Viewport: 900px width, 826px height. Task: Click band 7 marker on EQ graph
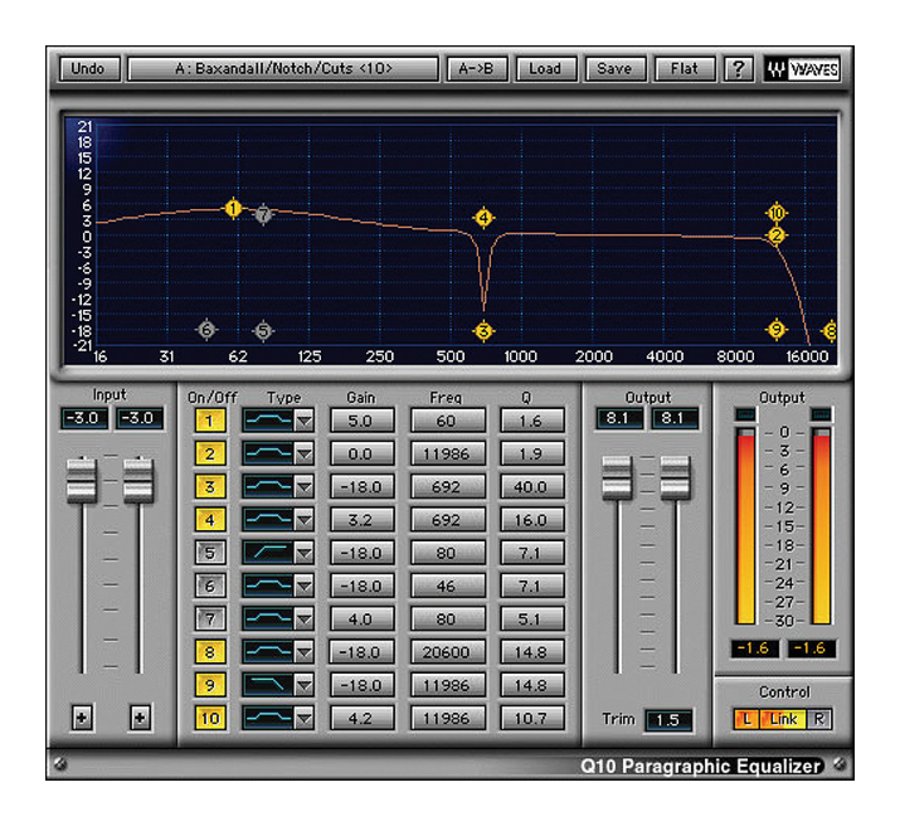(x=263, y=215)
